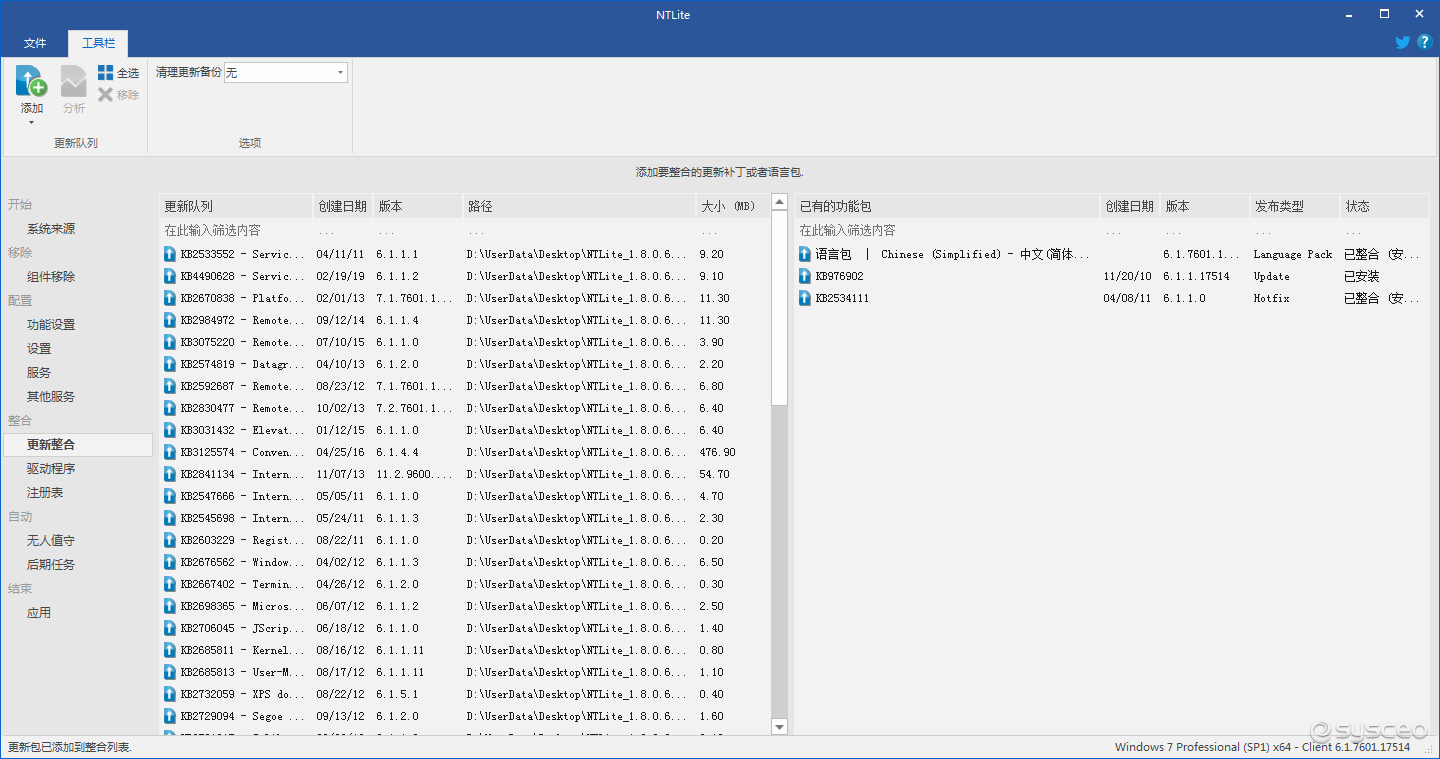
Task: Open 应用 in the sidebar
Action: click(39, 613)
